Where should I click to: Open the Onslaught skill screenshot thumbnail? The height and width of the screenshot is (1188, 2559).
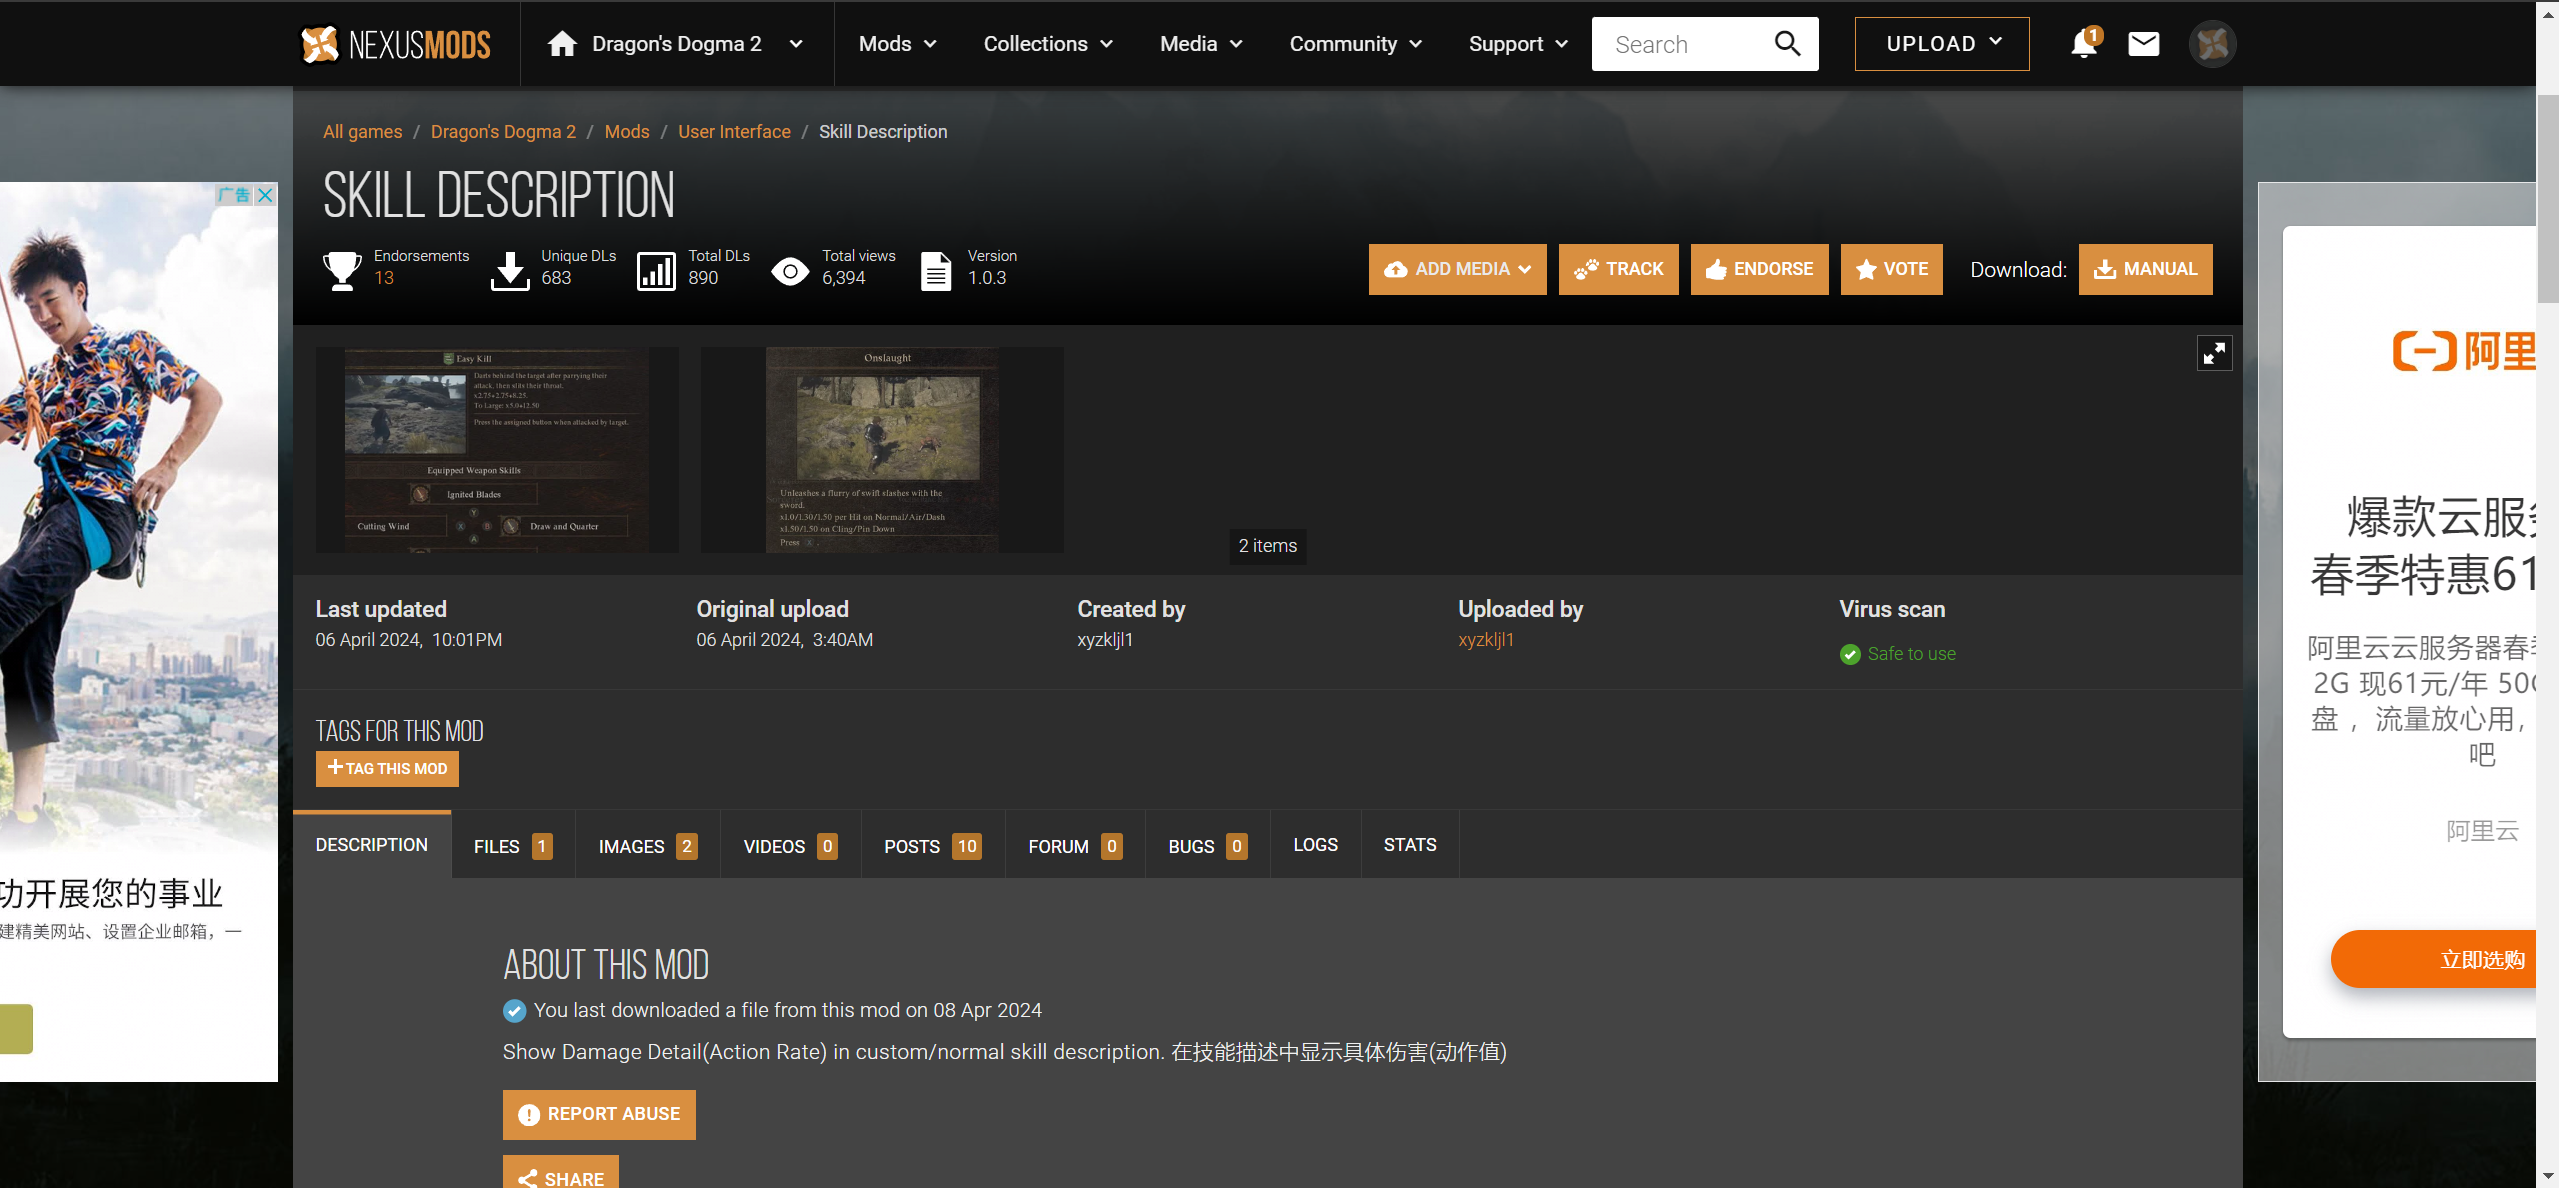pyautogui.click(x=882, y=450)
